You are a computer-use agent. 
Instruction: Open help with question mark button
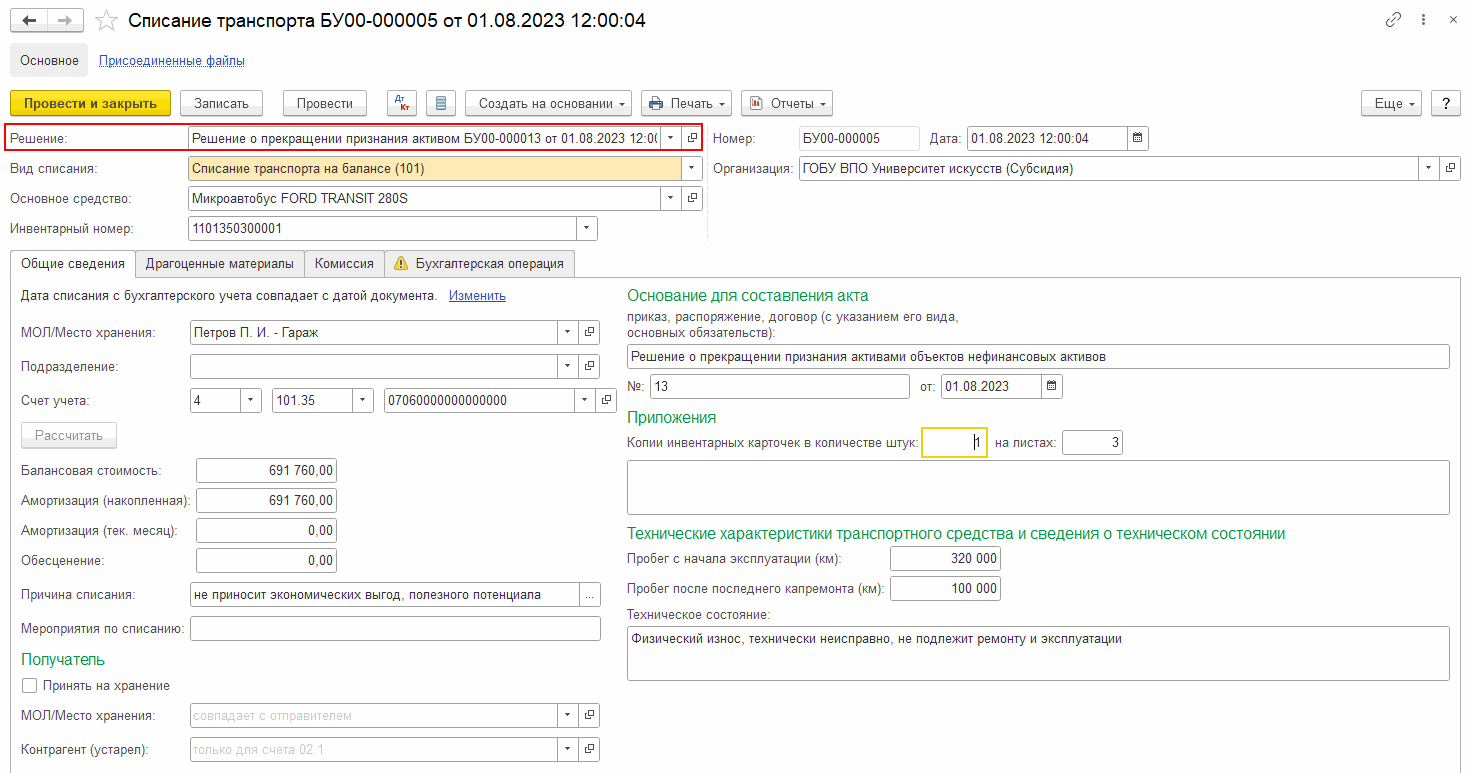click(x=1446, y=103)
